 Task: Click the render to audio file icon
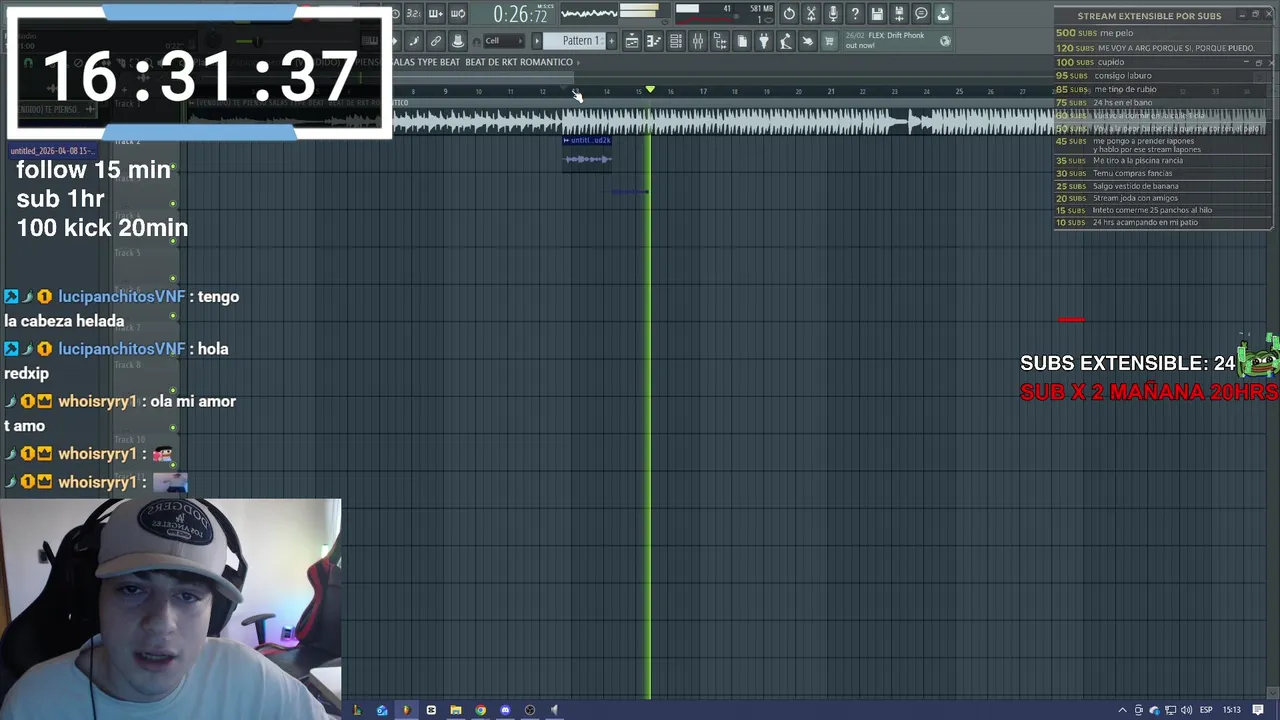pyautogui.click(x=899, y=14)
